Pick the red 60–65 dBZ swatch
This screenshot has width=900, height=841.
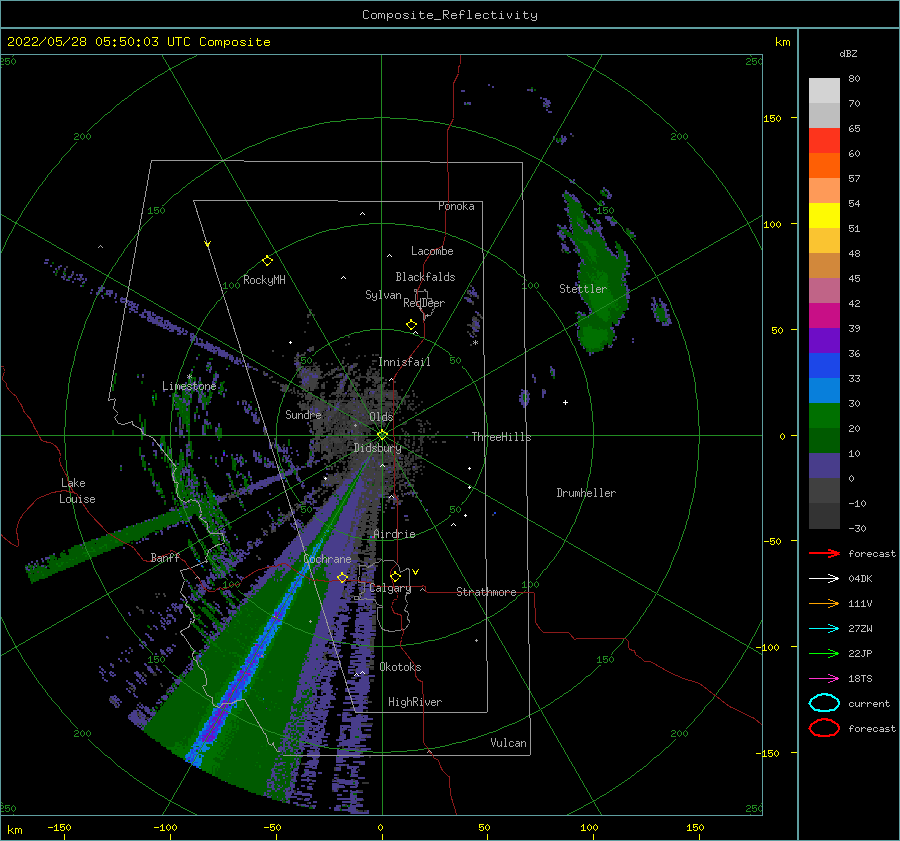pos(824,141)
